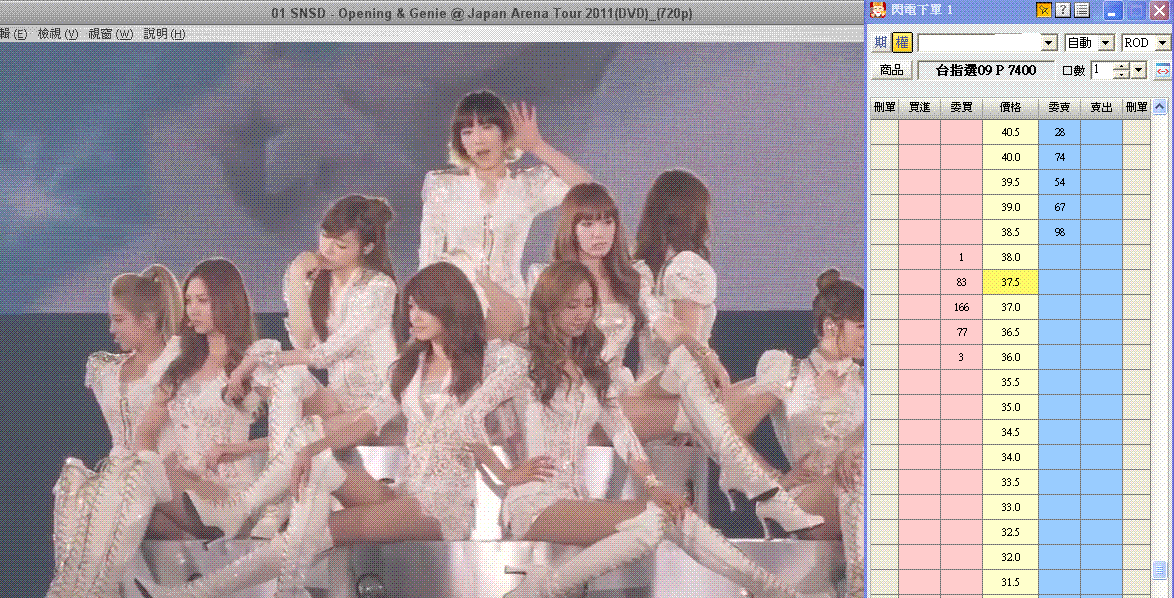
Task: Minimize the 閃電下單 1 window
Action: click(x=1113, y=10)
